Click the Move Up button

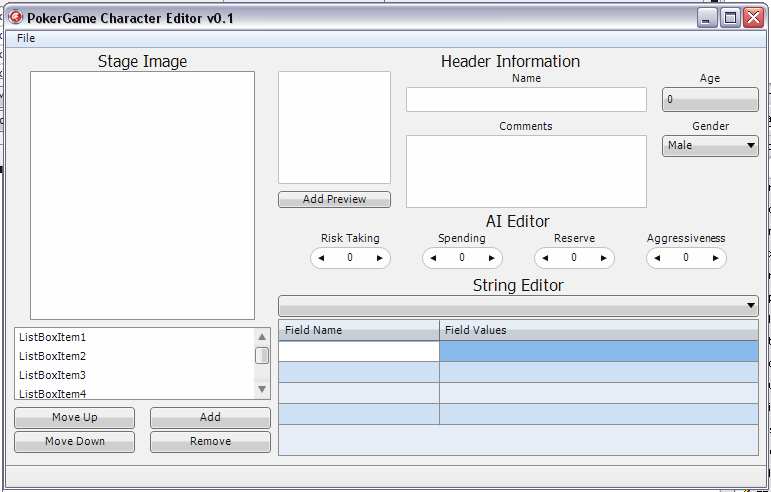(x=75, y=418)
